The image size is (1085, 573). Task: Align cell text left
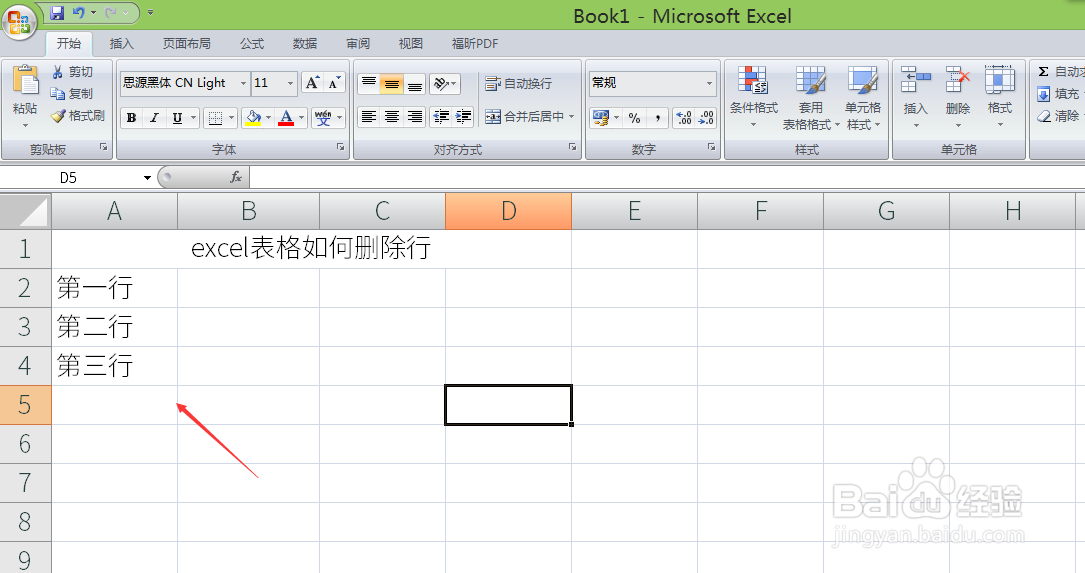[x=369, y=117]
